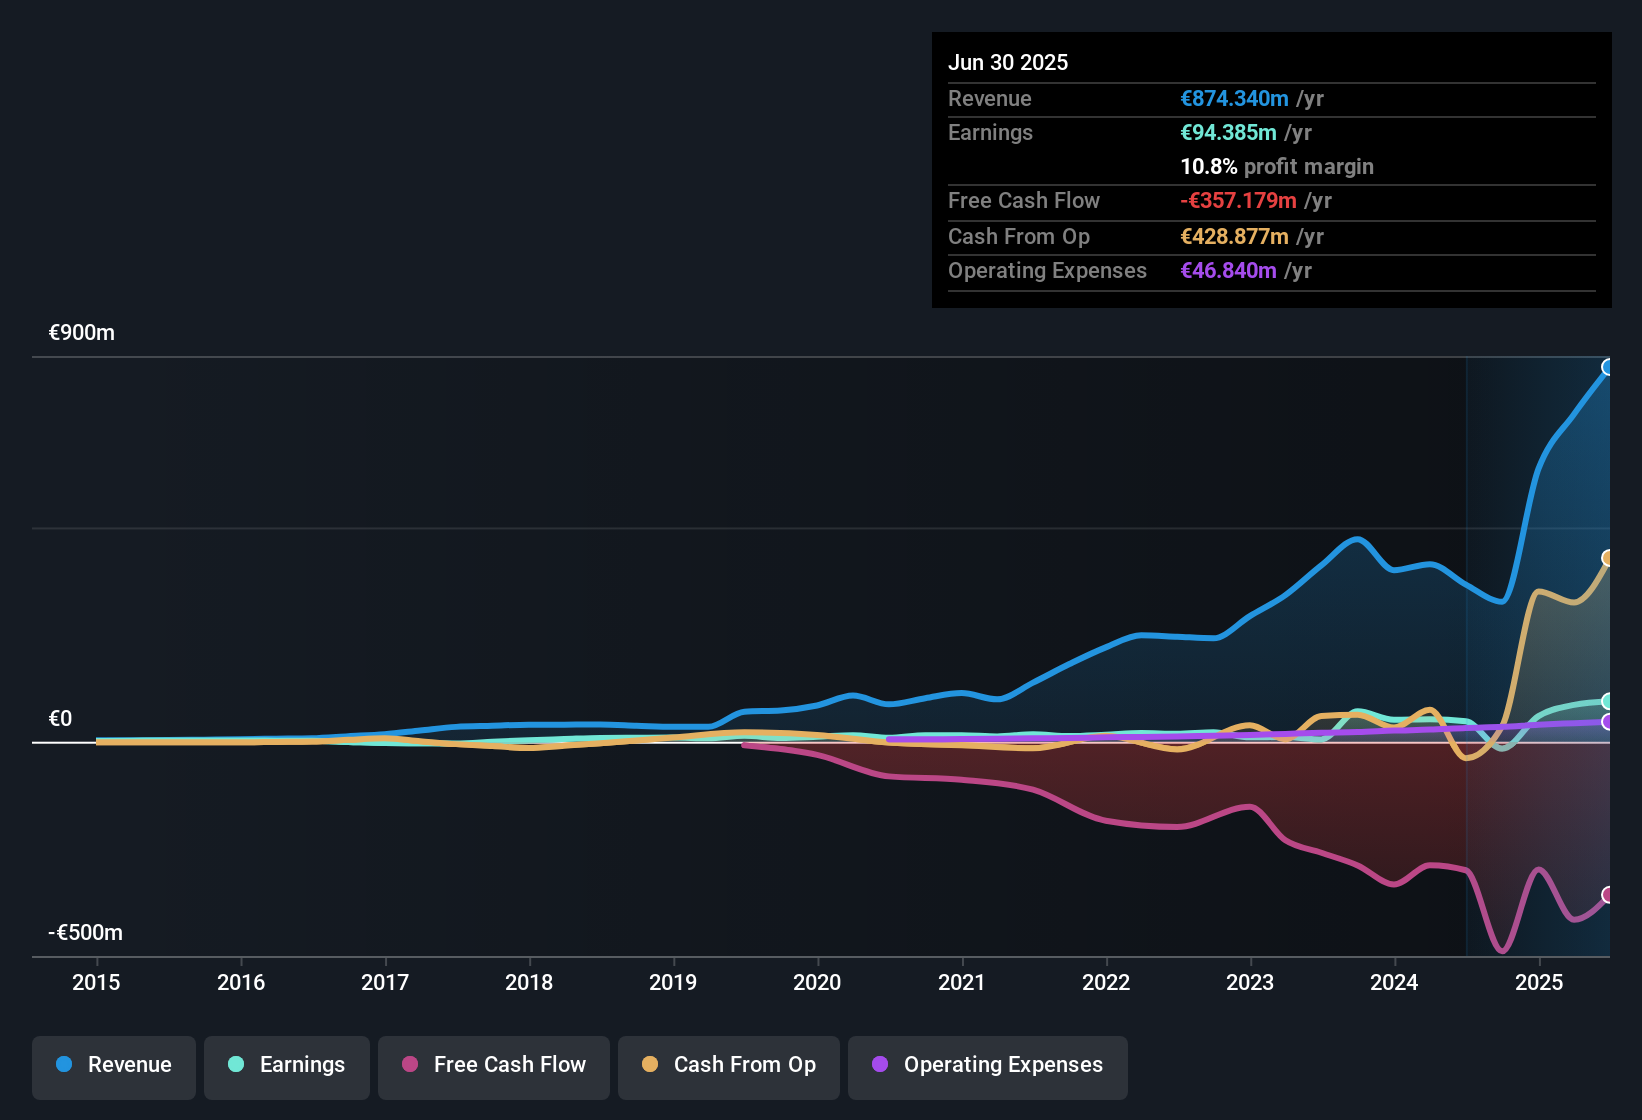Click the orange Cash From Op legend icon
The width and height of the screenshot is (1642, 1120).
(x=649, y=1065)
